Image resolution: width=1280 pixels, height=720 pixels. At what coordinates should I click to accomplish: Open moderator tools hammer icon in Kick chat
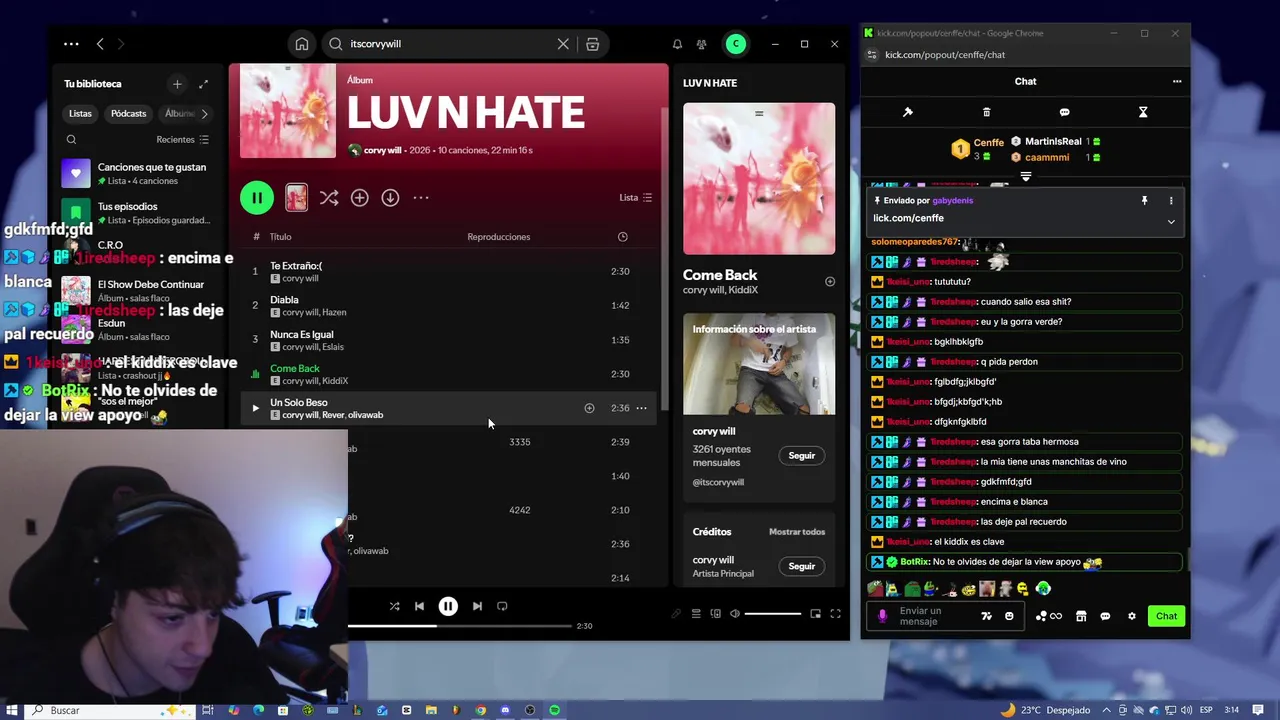point(908,112)
